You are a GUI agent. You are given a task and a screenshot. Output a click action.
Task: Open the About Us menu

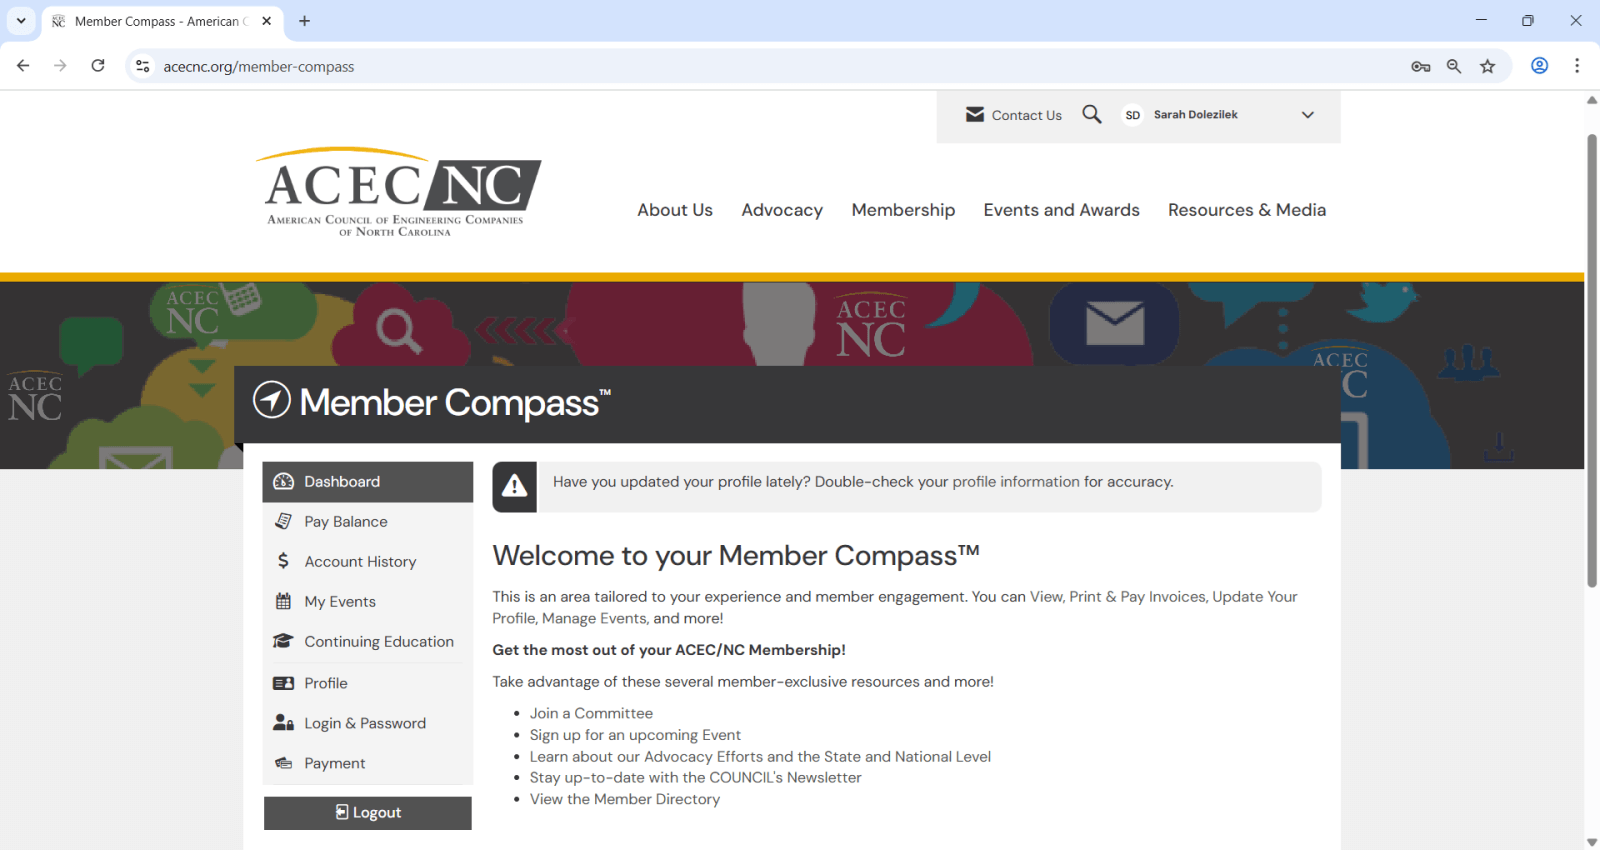coord(675,210)
